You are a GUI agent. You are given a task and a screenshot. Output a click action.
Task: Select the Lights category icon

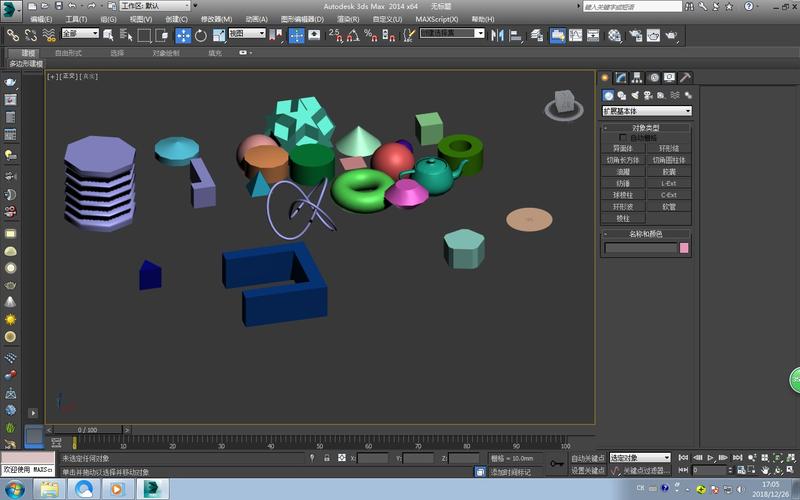pos(635,95)
